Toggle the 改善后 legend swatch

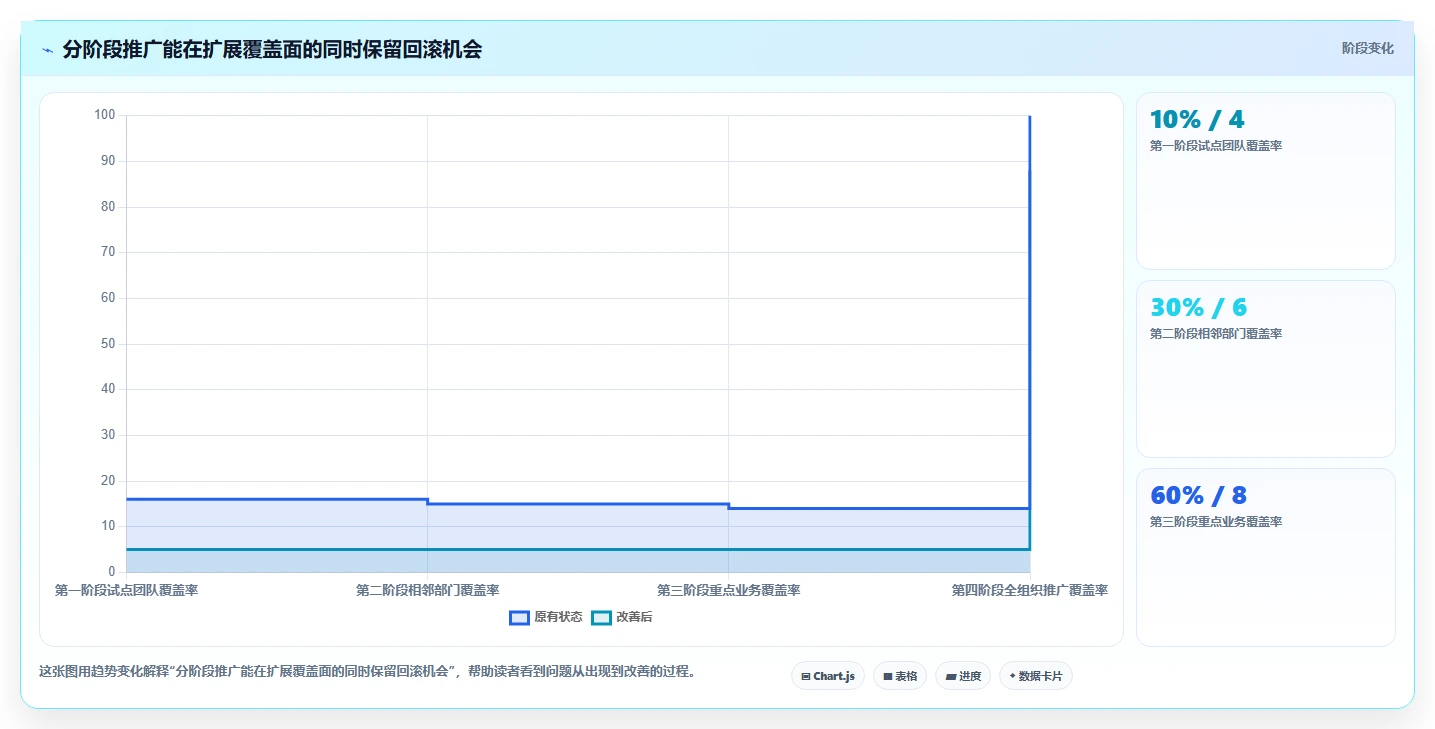(x=601, y=618)
